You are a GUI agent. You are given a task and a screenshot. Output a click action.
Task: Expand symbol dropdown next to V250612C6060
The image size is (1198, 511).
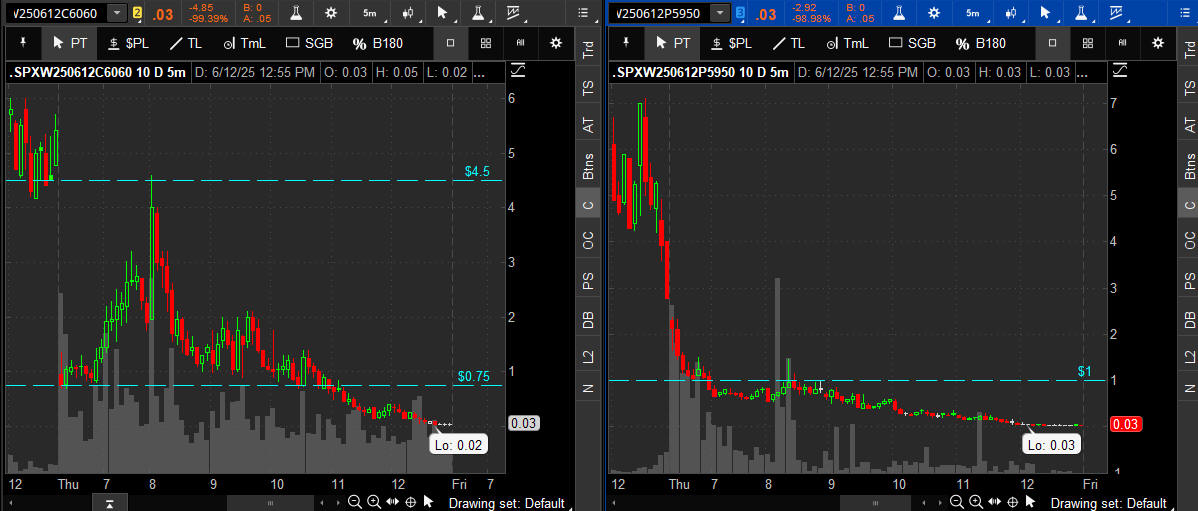(x=117, y=13)
